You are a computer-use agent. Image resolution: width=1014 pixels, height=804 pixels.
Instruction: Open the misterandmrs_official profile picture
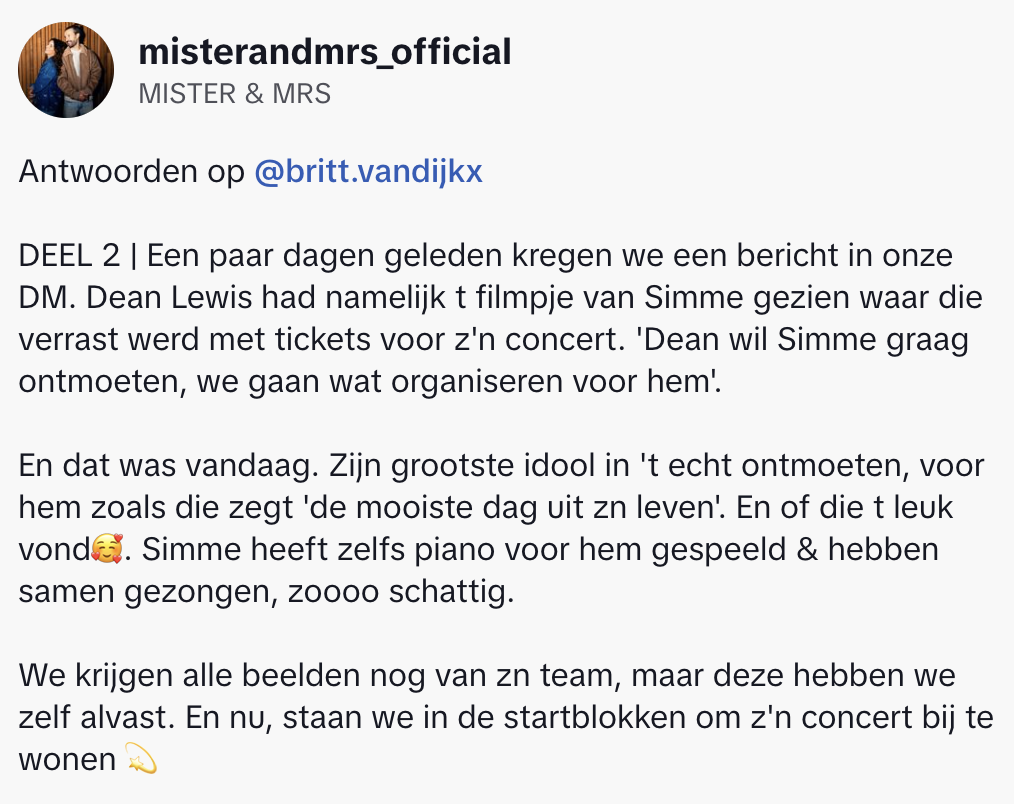[66, 70]
